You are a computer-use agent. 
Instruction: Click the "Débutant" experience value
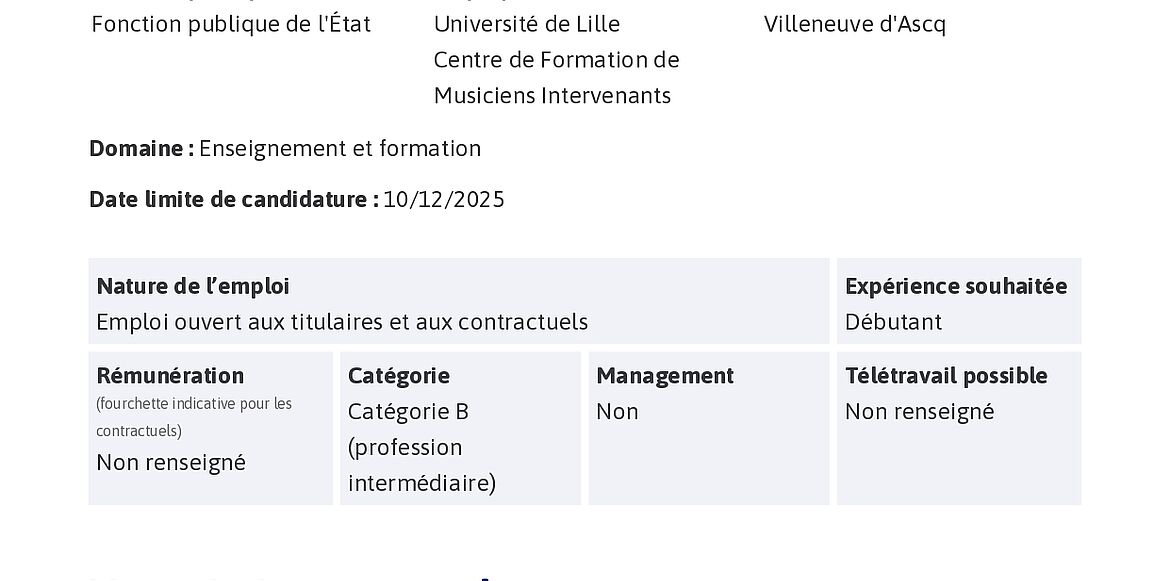pyautogui.click(x=893, y=322)
